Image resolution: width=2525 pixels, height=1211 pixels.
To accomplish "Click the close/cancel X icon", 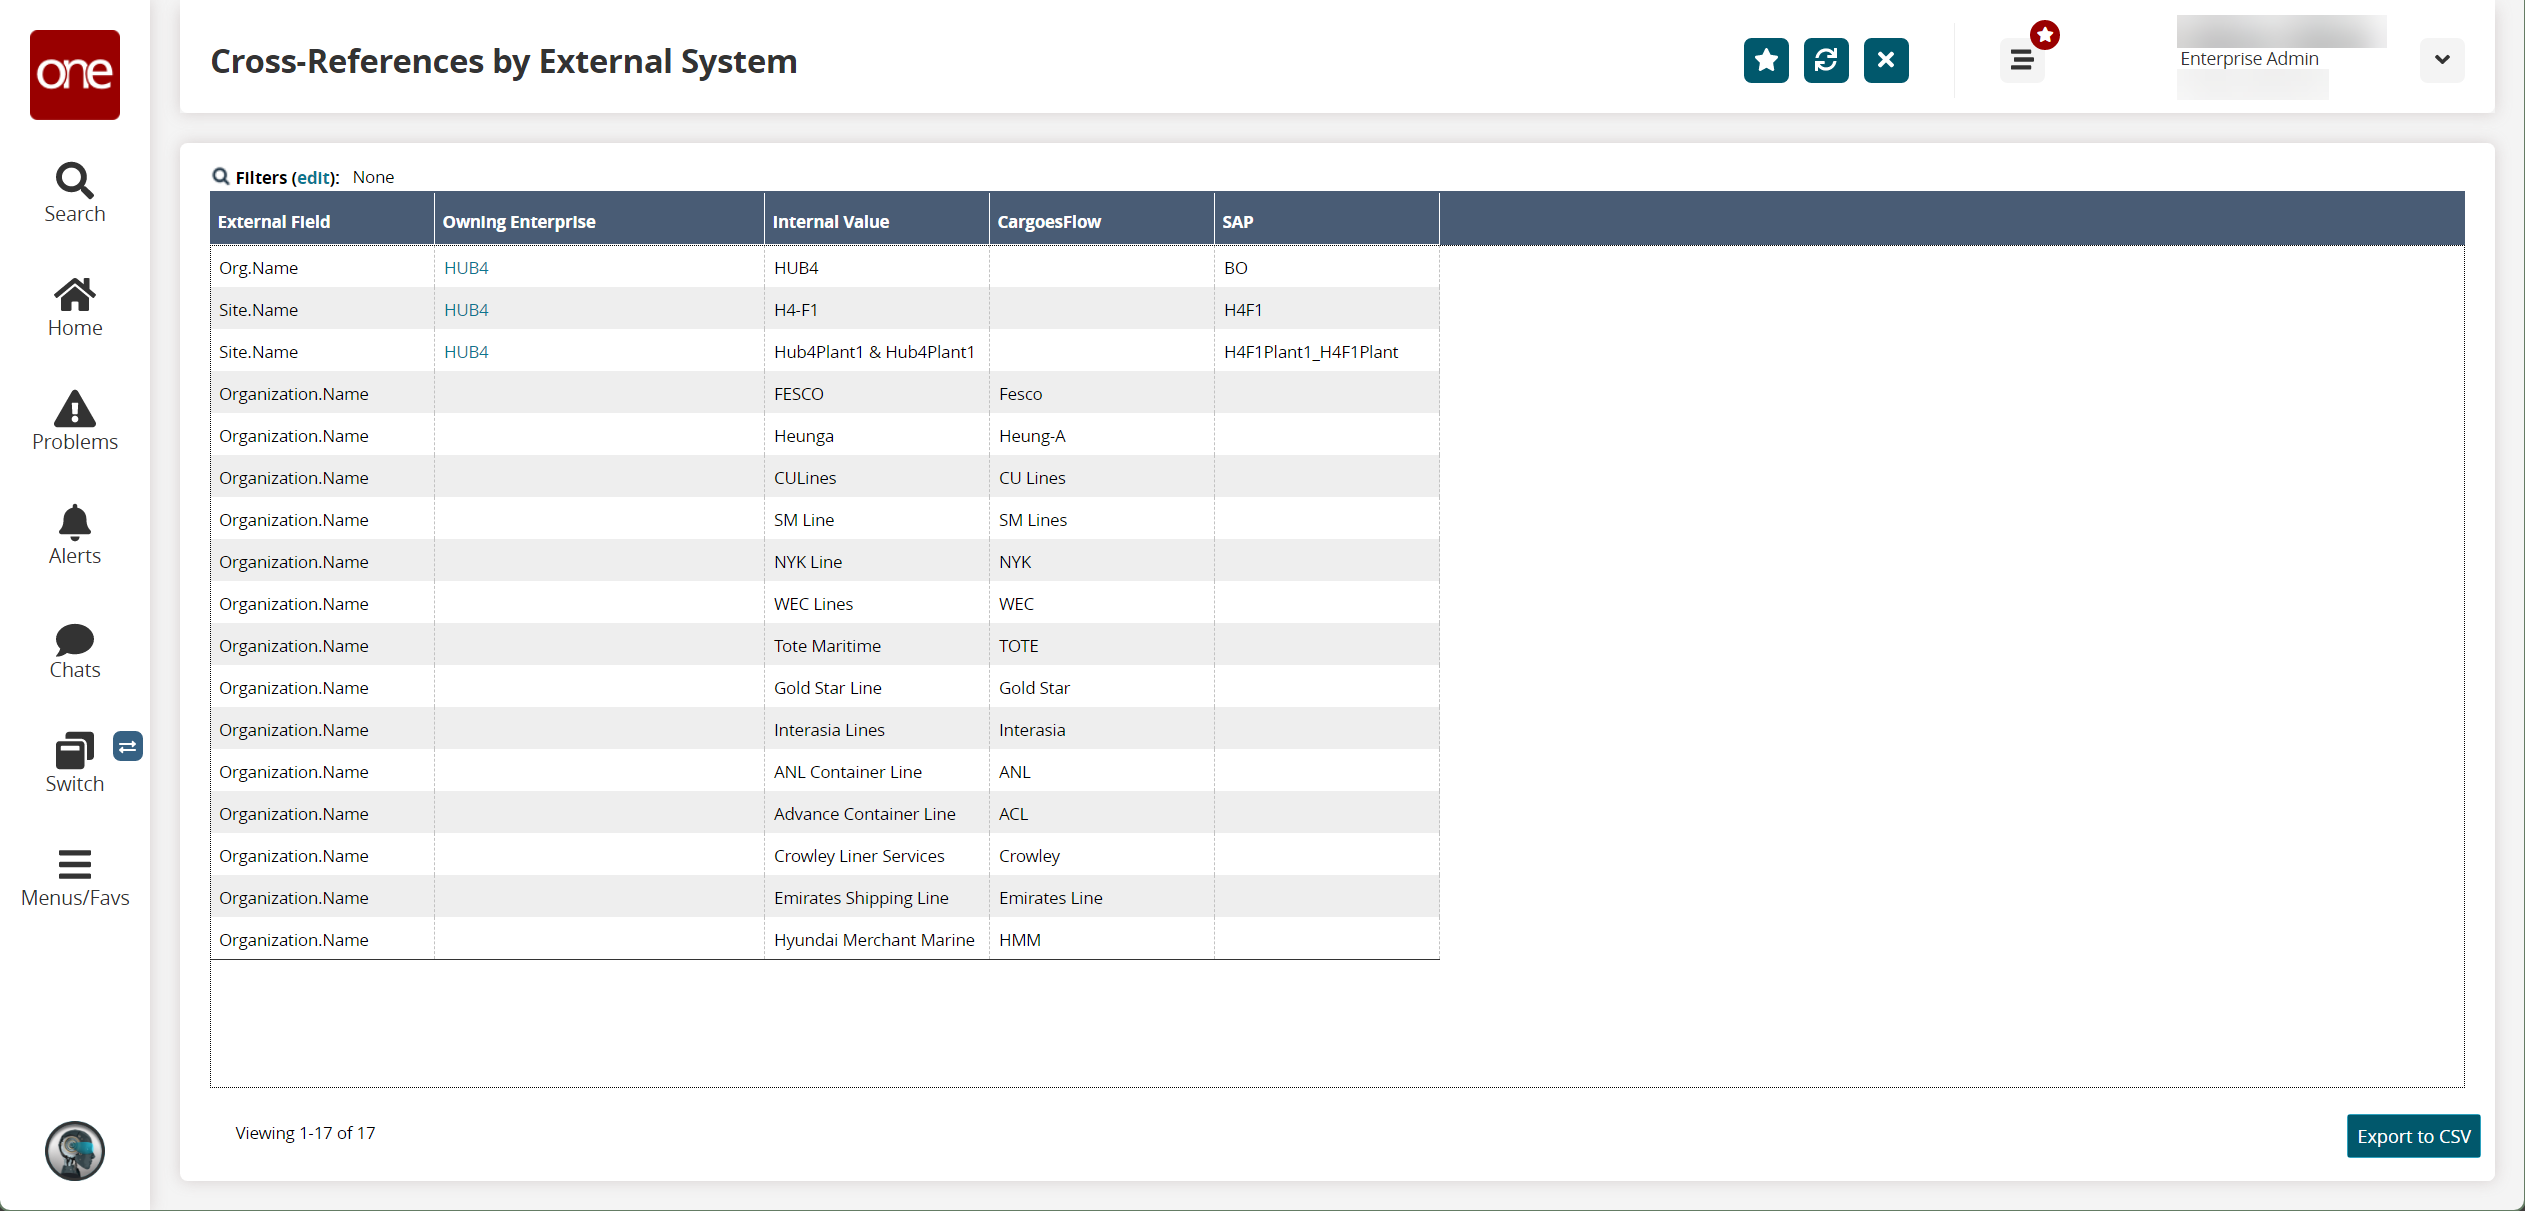I will (1887, 60).
